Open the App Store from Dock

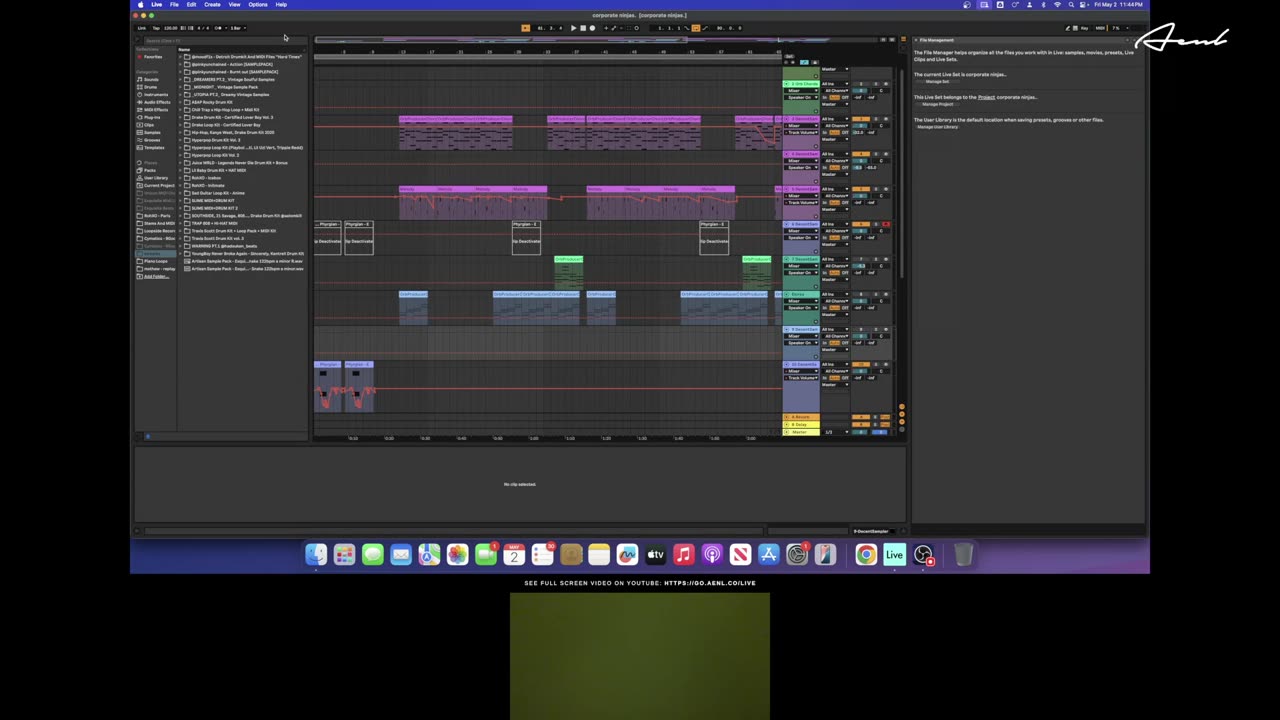[x=768, y=555]
